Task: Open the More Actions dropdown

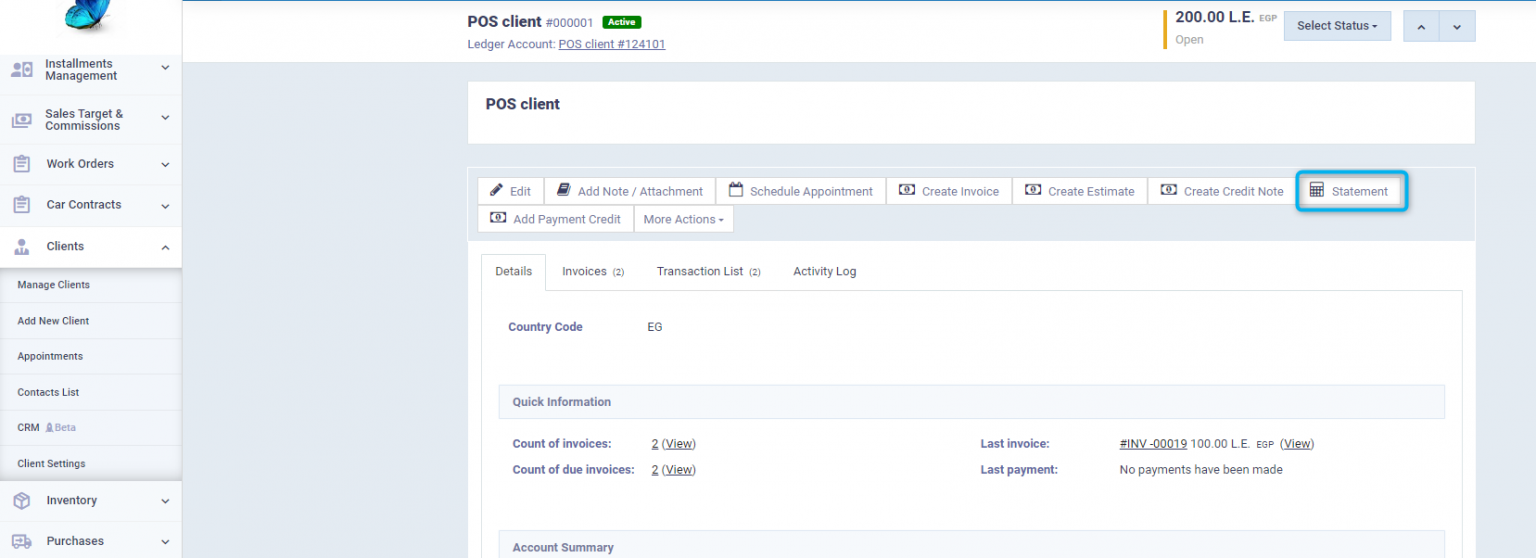Action: (684, 219)
